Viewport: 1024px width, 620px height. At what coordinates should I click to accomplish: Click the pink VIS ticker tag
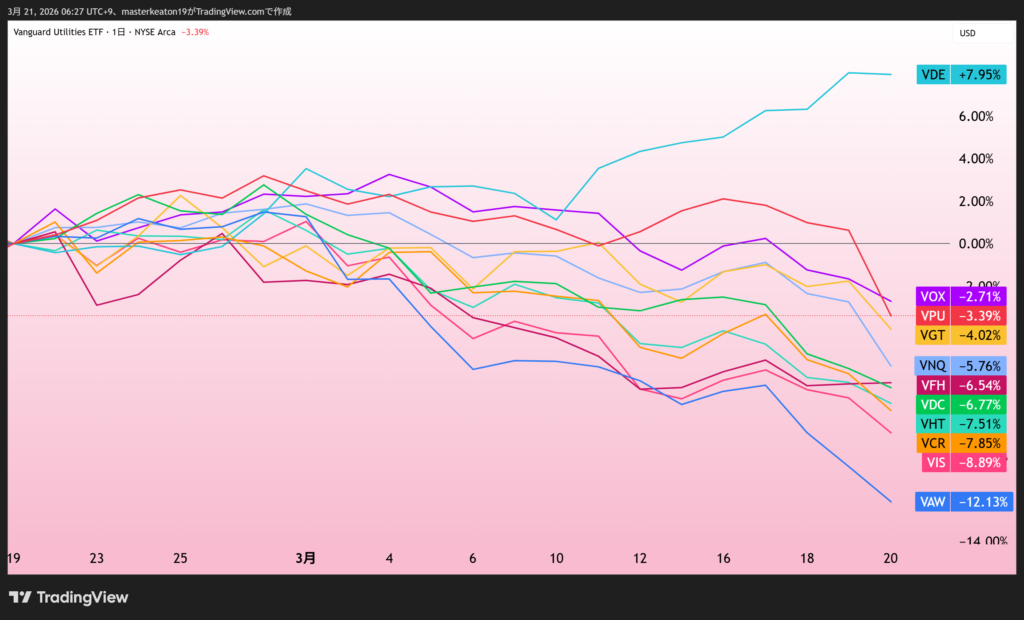tap(936, 462)
